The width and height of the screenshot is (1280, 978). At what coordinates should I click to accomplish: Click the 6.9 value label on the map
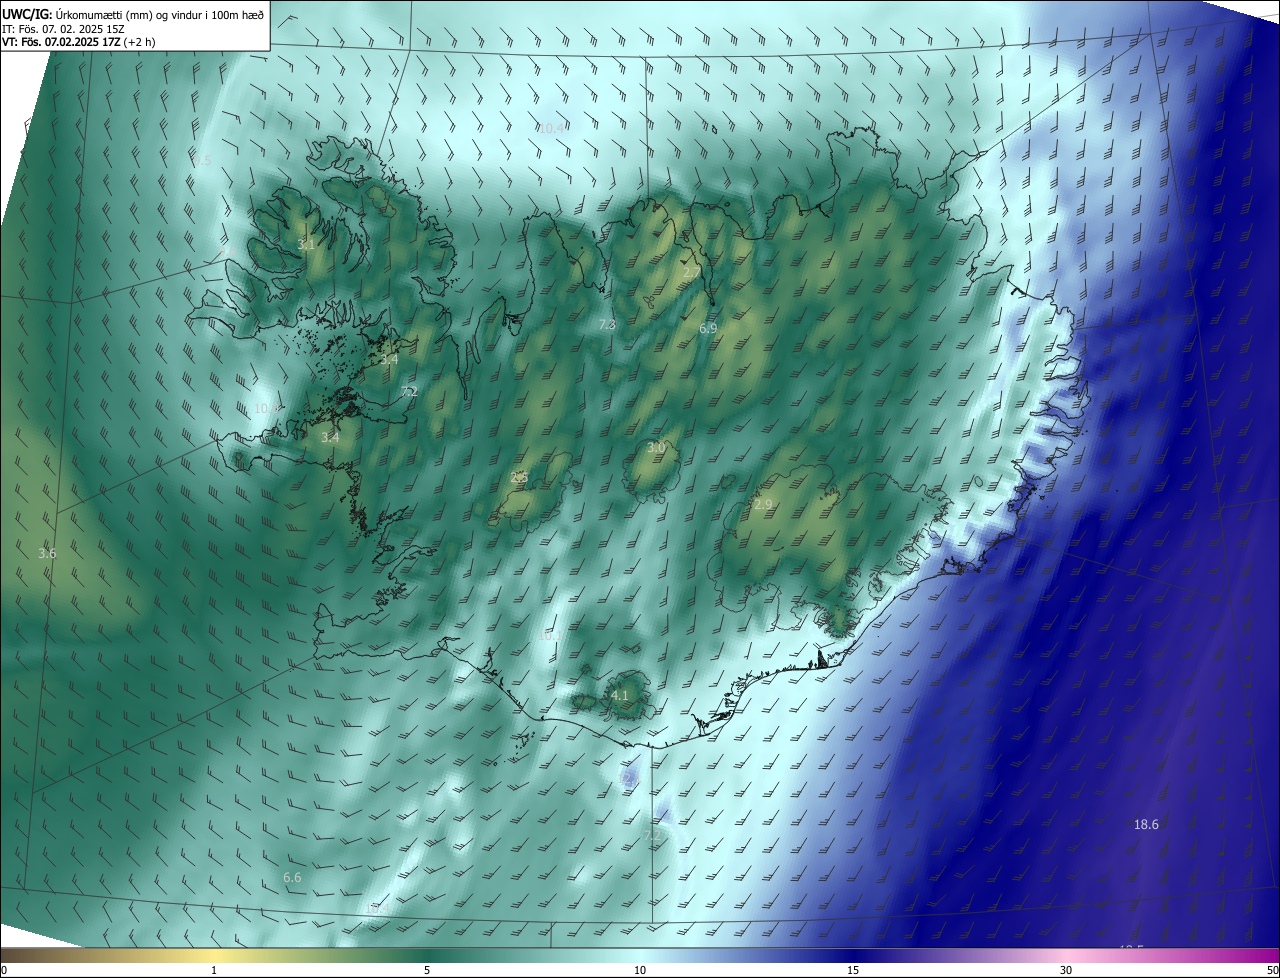708,328
